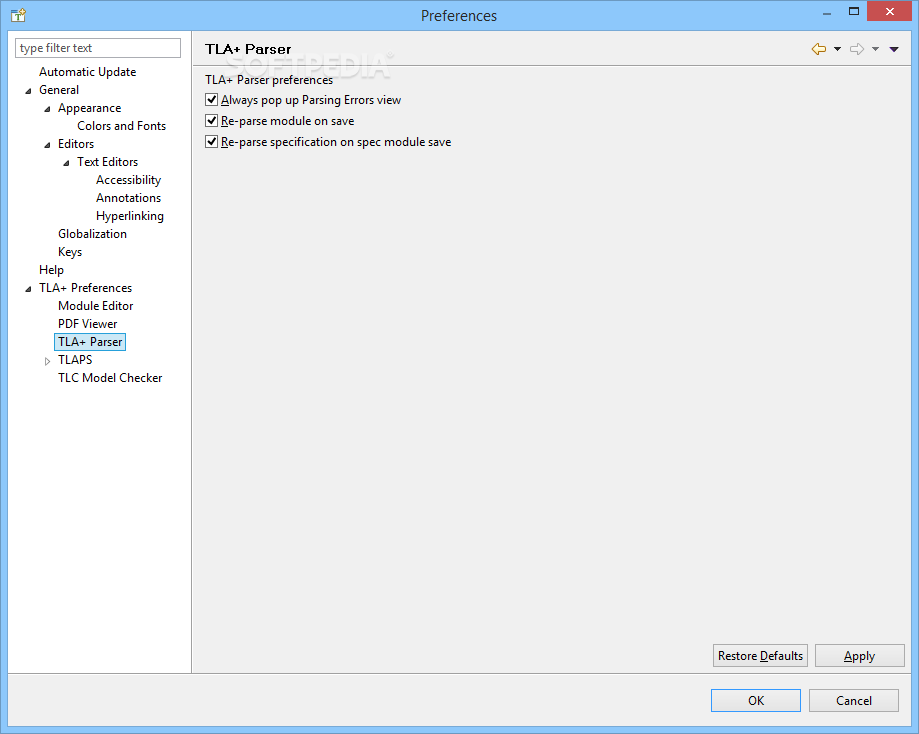Open TLC Model Checker preferences
919x734 pixels.
click(110, 378)
